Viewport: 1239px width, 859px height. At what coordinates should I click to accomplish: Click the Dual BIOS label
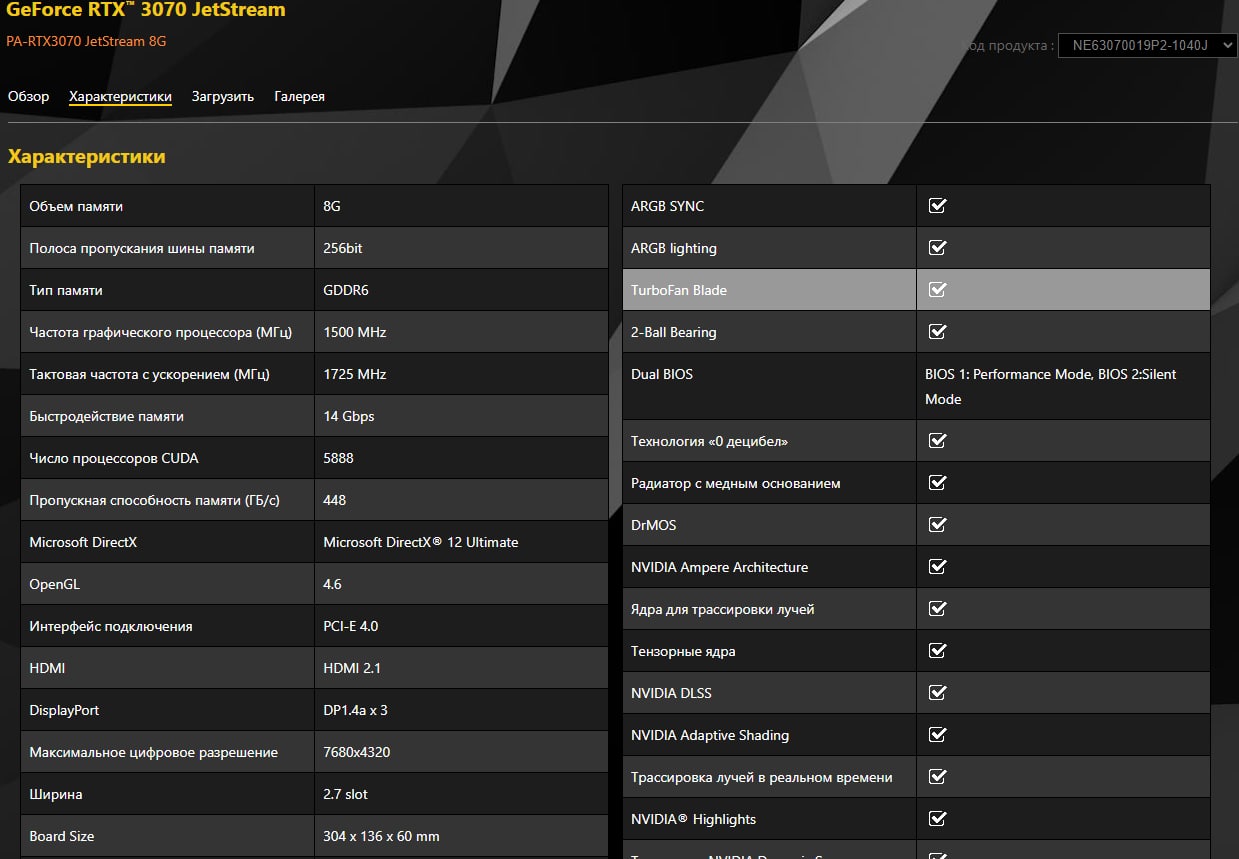click(x=662, y=374)
